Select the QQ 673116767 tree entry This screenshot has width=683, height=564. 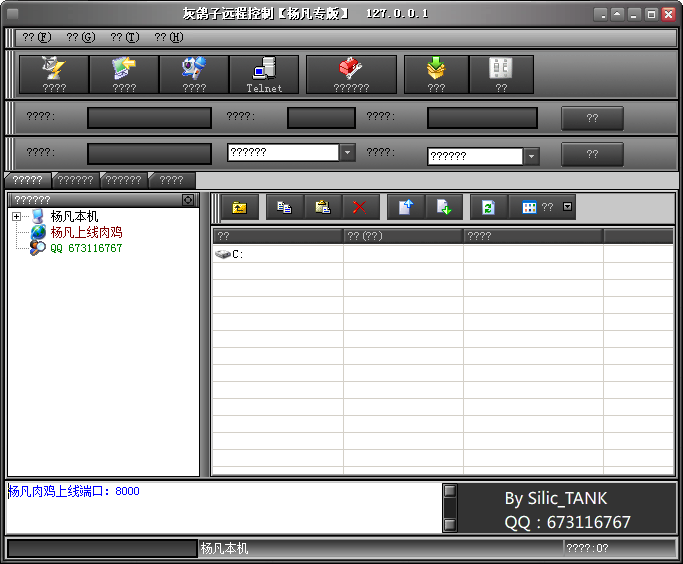tap(86, 247)
